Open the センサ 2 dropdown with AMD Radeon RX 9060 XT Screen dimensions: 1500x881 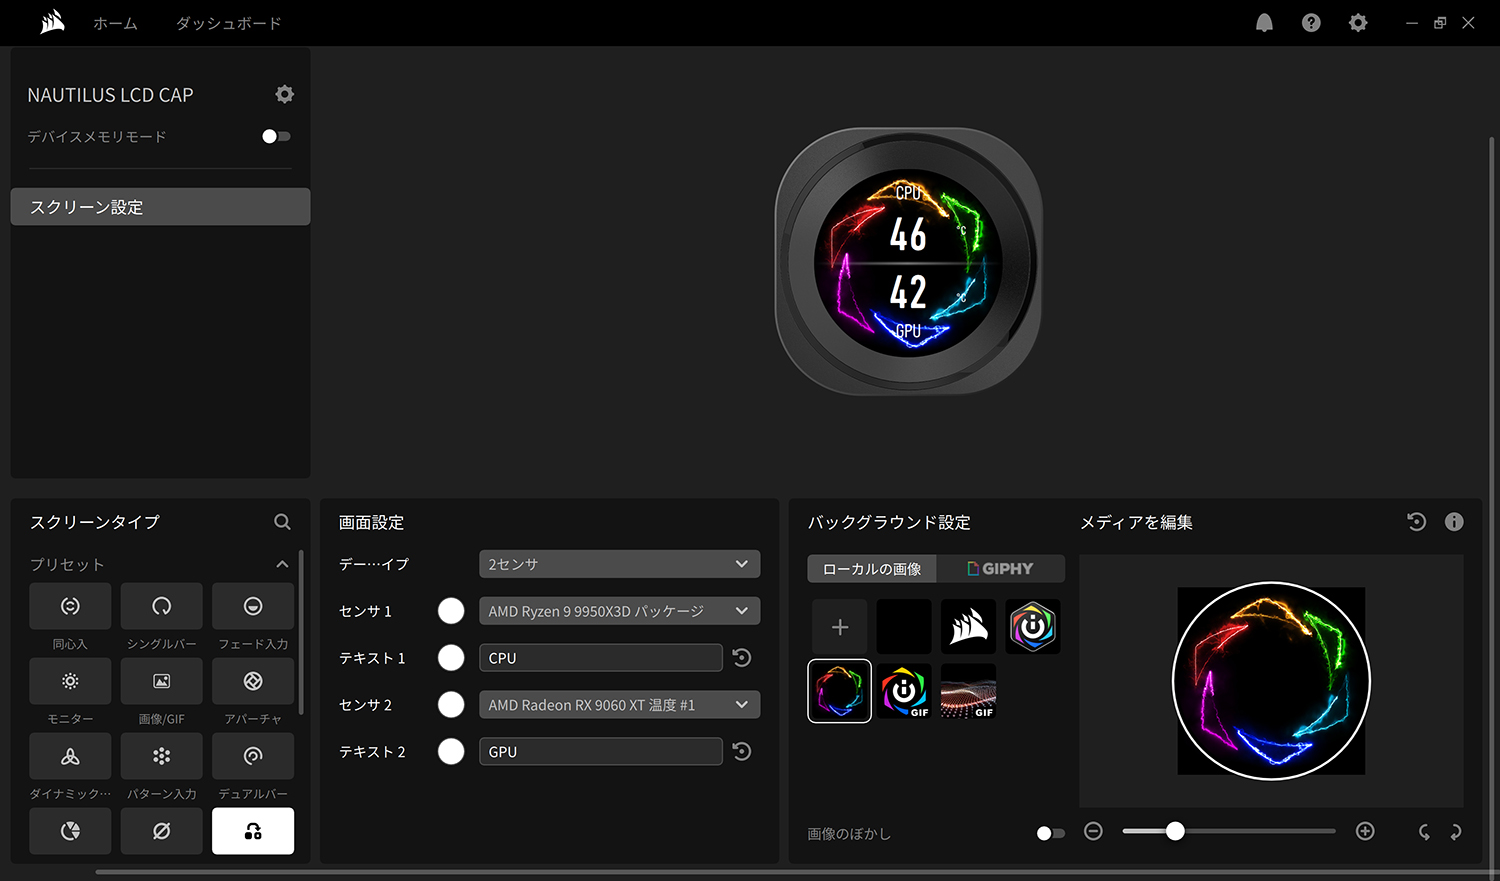pos(619,705)
